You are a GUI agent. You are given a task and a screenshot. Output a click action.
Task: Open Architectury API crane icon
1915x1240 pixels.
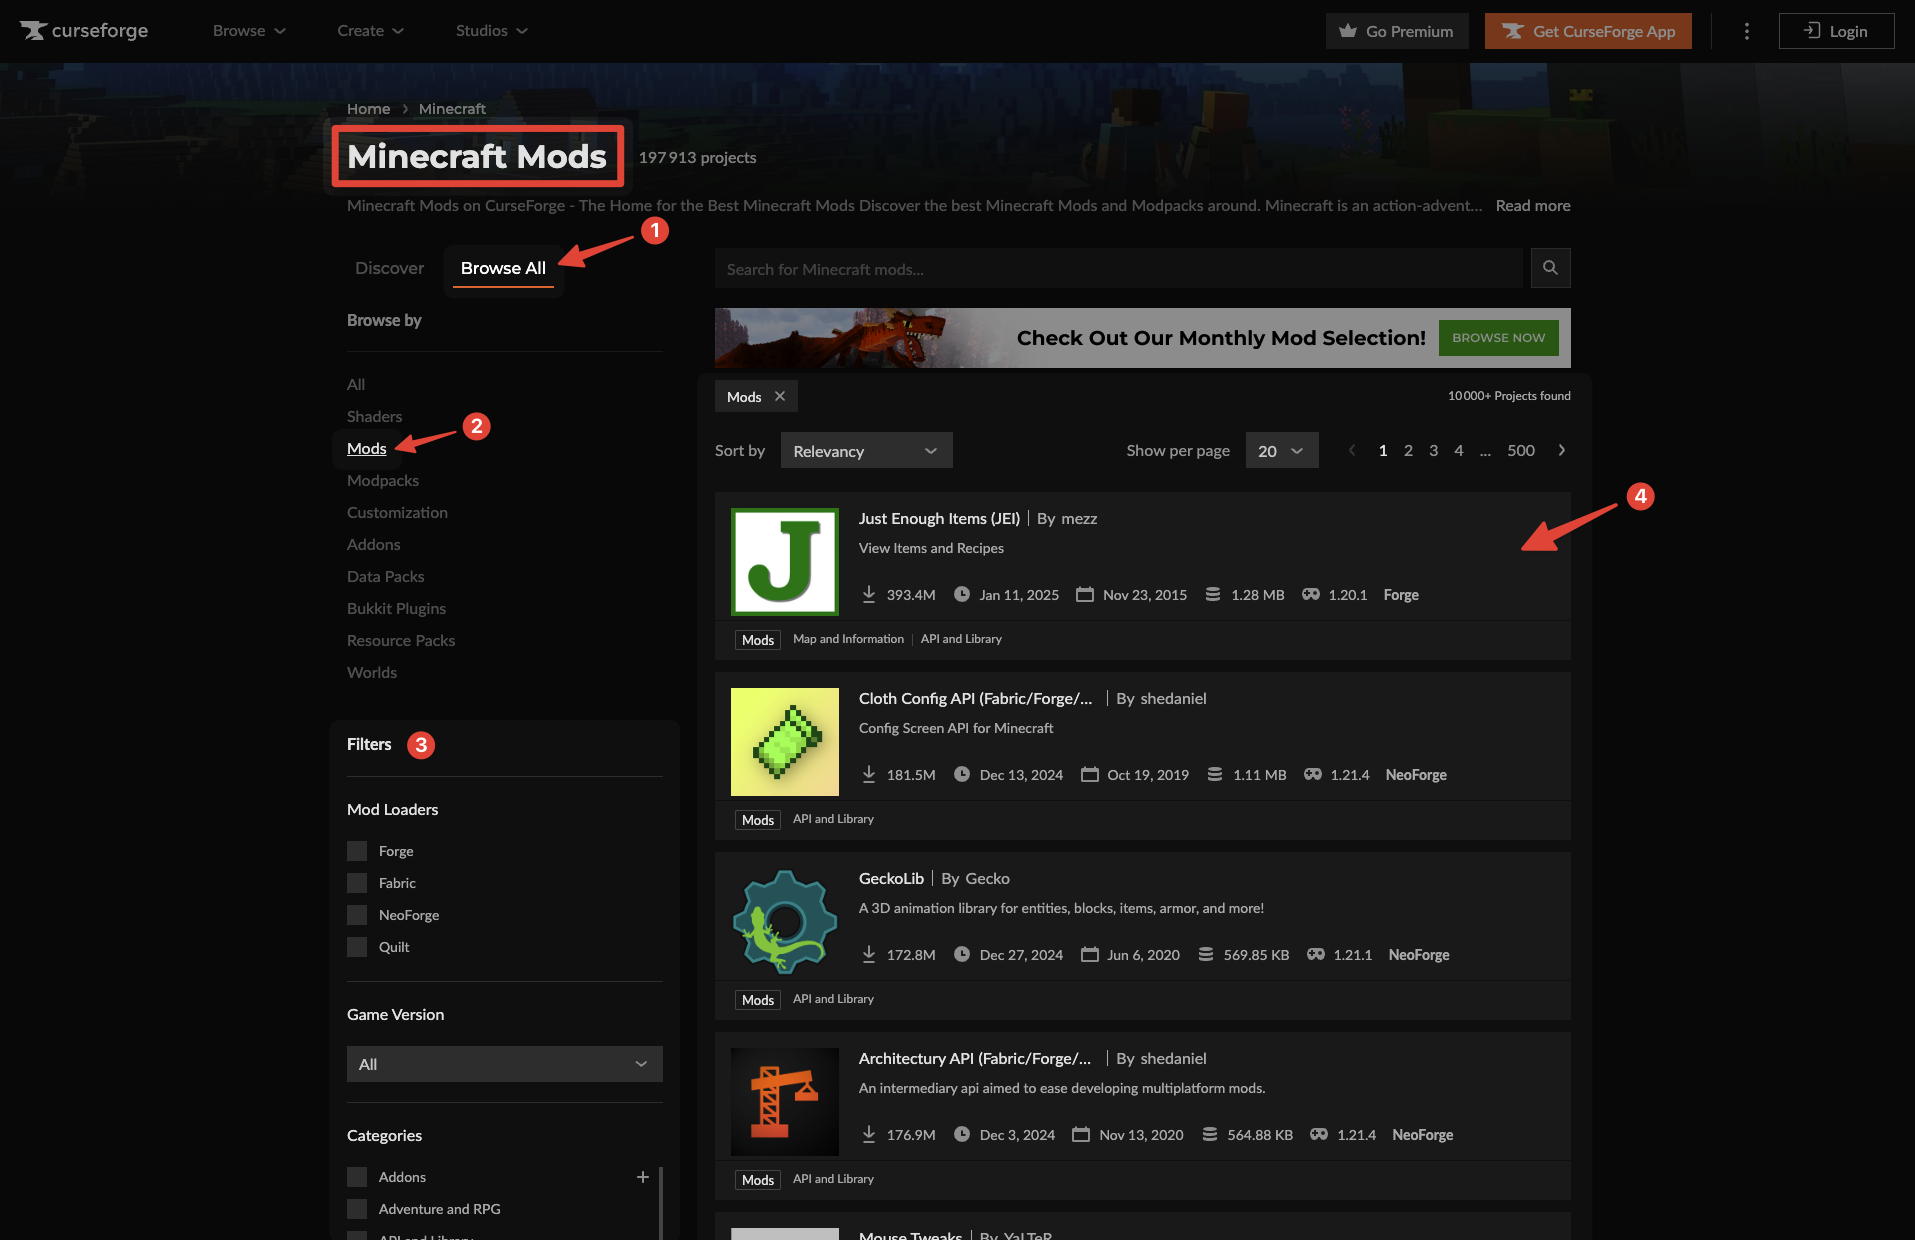[x=785, y=1101]
